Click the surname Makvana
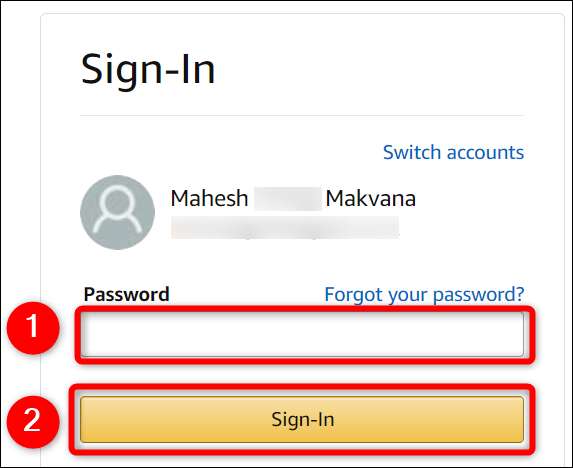Viewport: 573px width, 468px height. tap(371, 199)
